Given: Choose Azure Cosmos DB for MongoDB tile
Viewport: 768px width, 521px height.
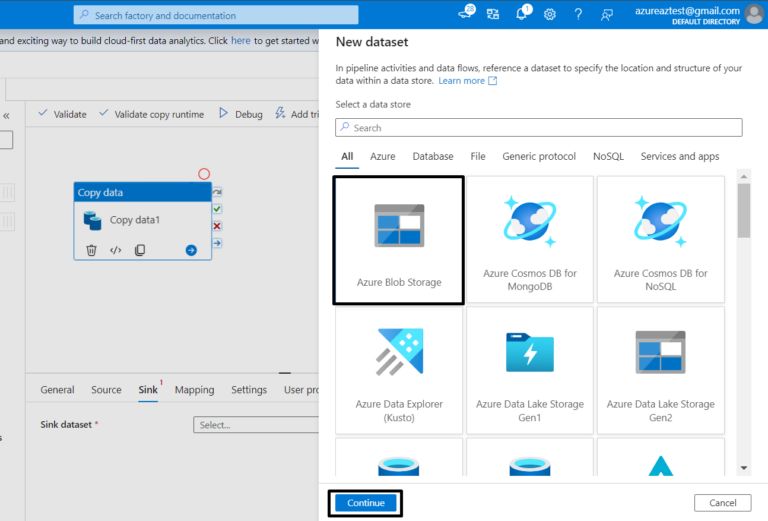Looking at the screenshot, I should click(529, 240).
